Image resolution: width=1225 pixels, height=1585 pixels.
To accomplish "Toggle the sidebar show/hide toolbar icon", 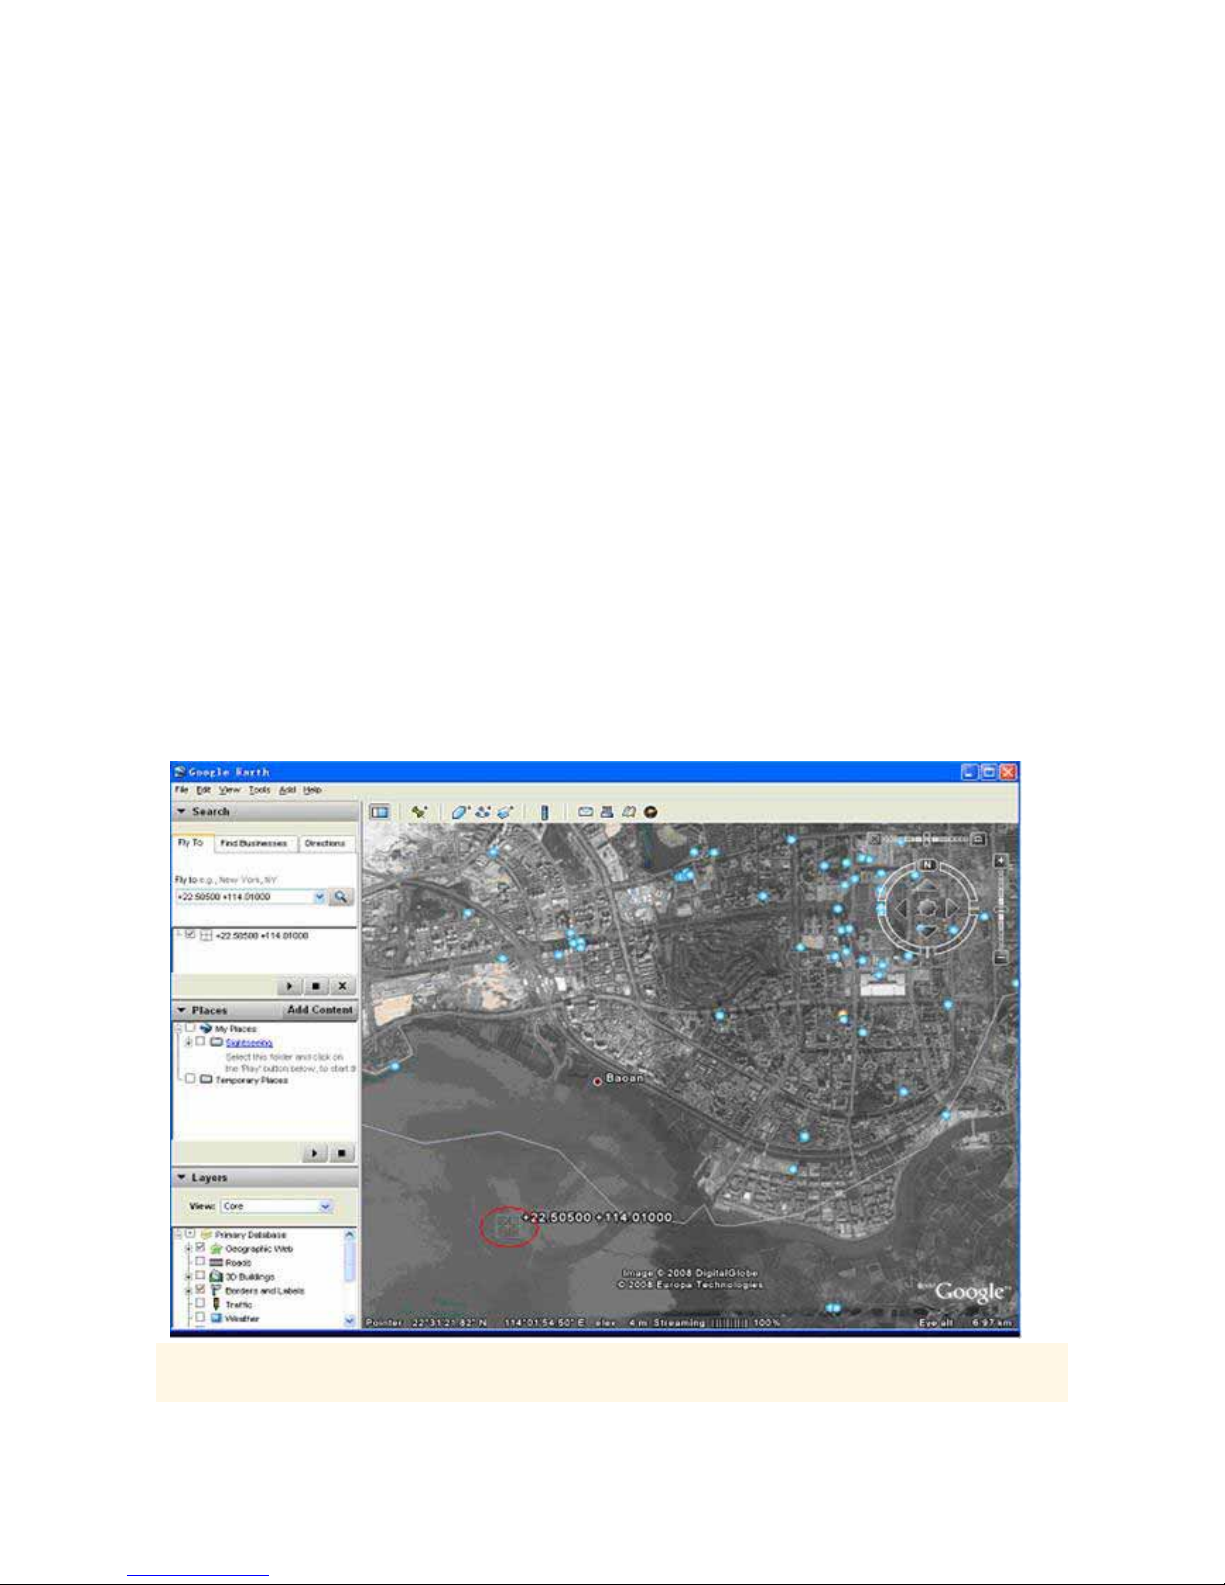I will tap(380, 812).
